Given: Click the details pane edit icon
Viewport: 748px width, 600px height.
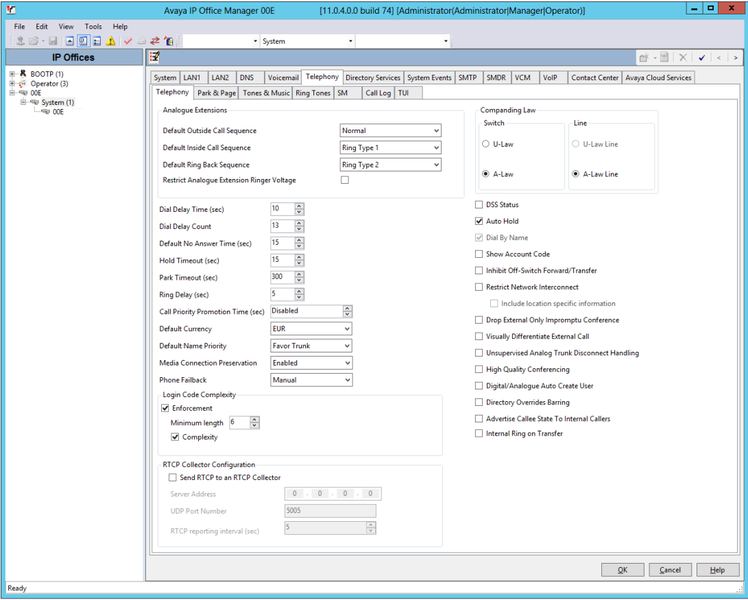Looking at the screenshot, I should click(x=154, y=57).
